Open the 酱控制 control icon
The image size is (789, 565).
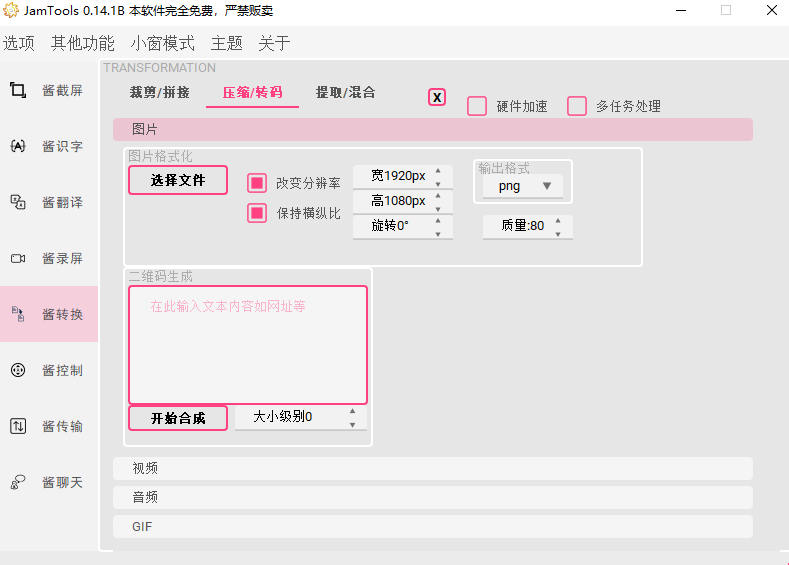18,370
